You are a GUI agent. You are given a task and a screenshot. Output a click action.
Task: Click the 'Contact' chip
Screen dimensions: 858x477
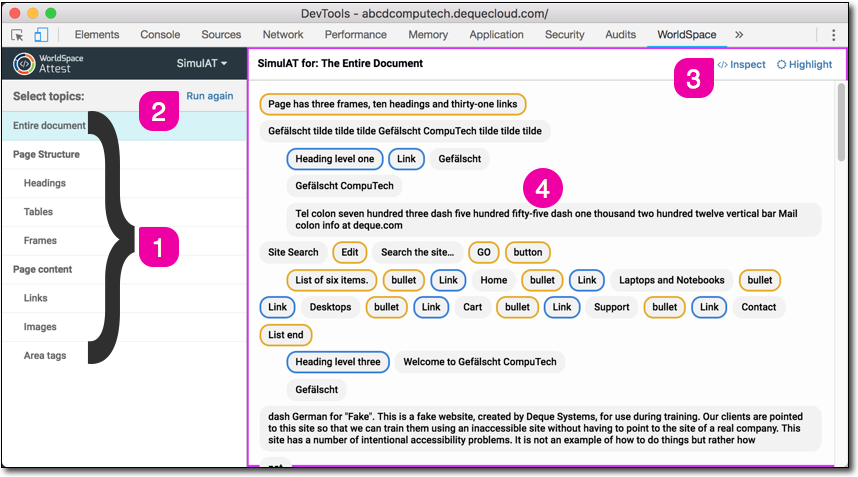pyautogui.click(x=758, y=307)
